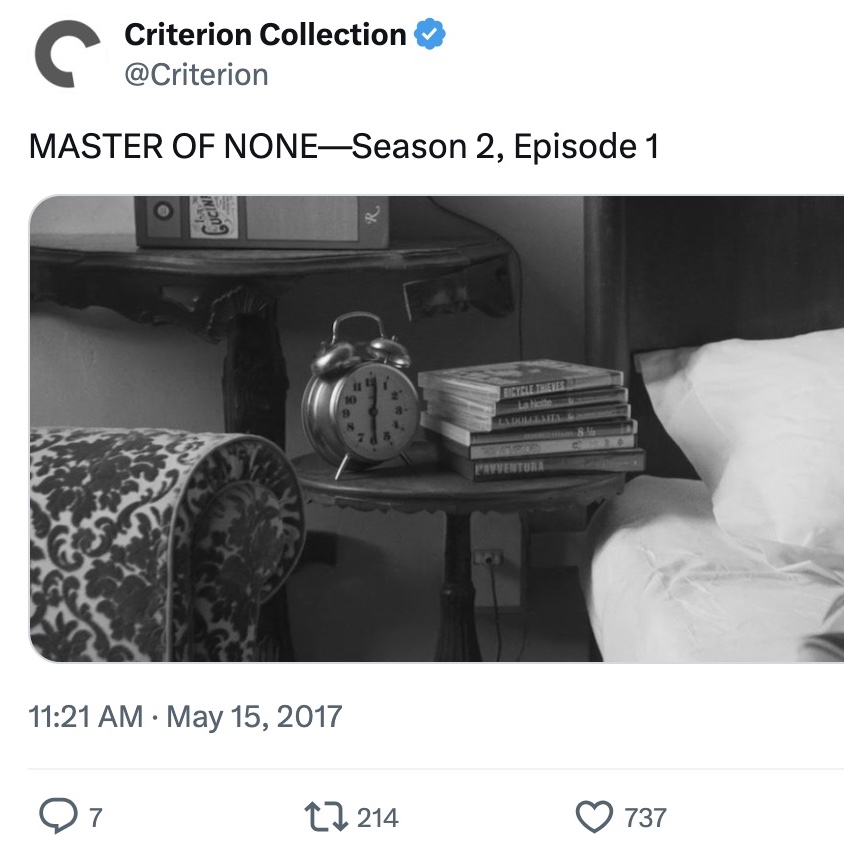844x858 pixels.
Task: Click the blue verified badge
Action: [430, 34]
